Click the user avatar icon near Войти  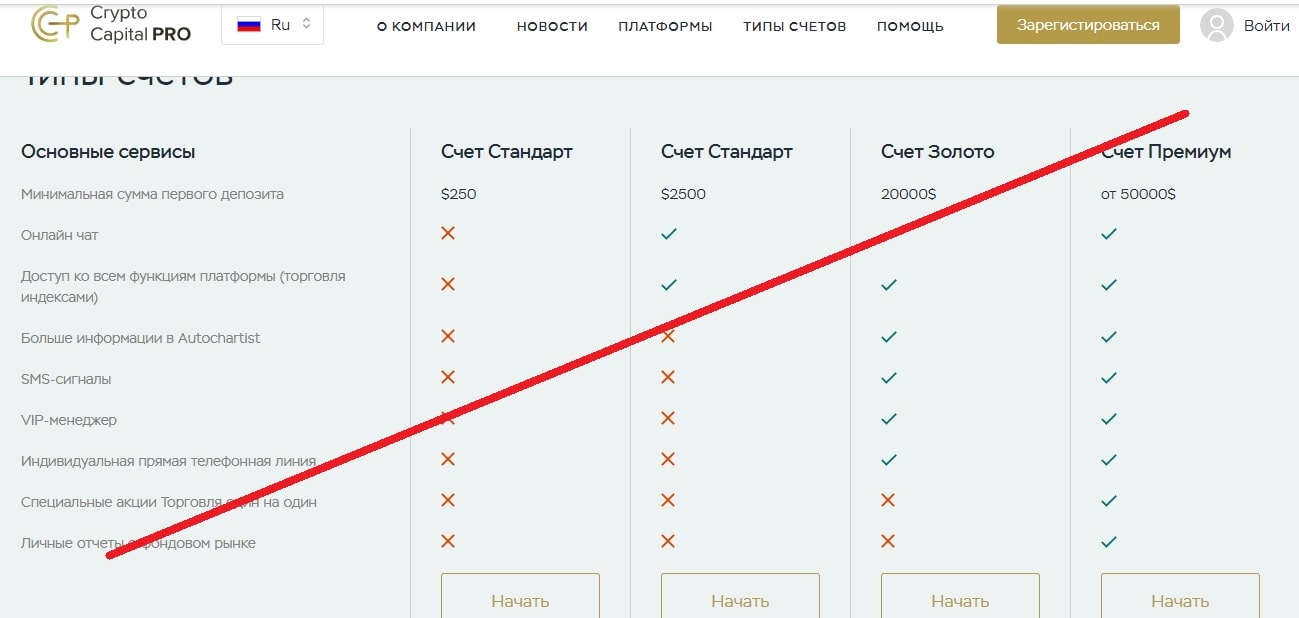coord(1216,25)
